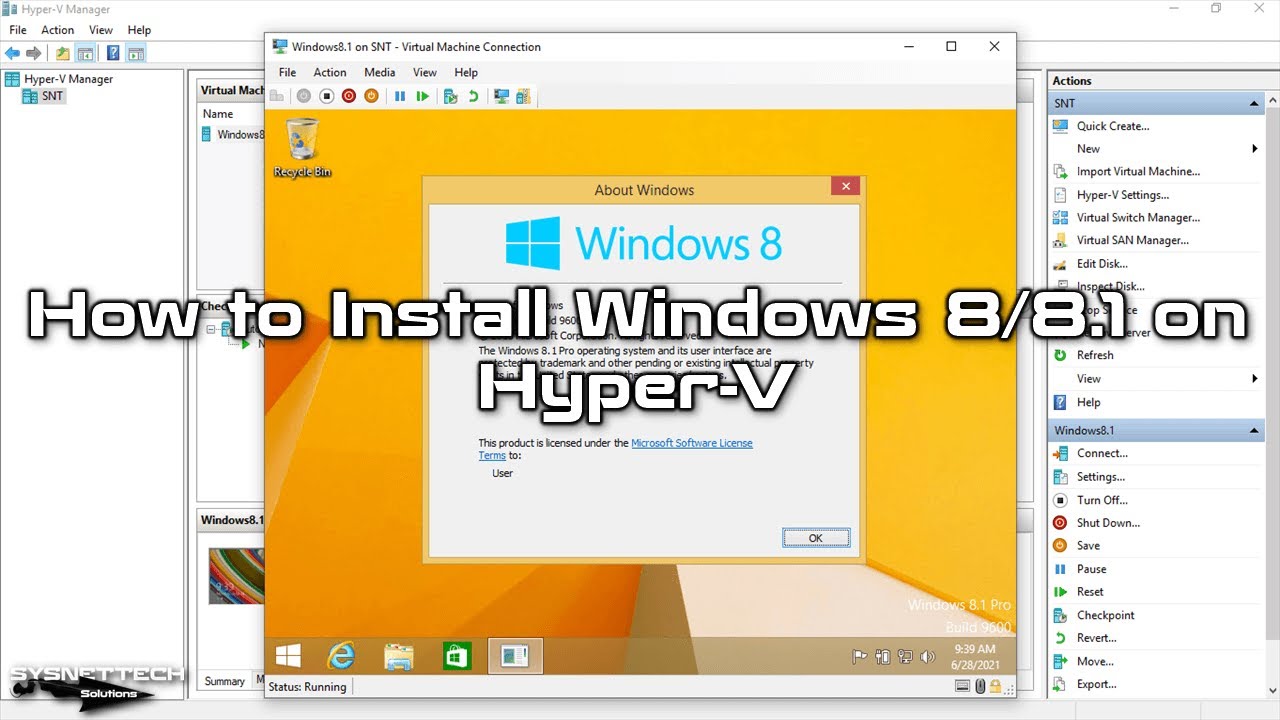This screenshot has height=720, width=1280.
Task: Open the File menu in VM Connection window
Action: 288,72
